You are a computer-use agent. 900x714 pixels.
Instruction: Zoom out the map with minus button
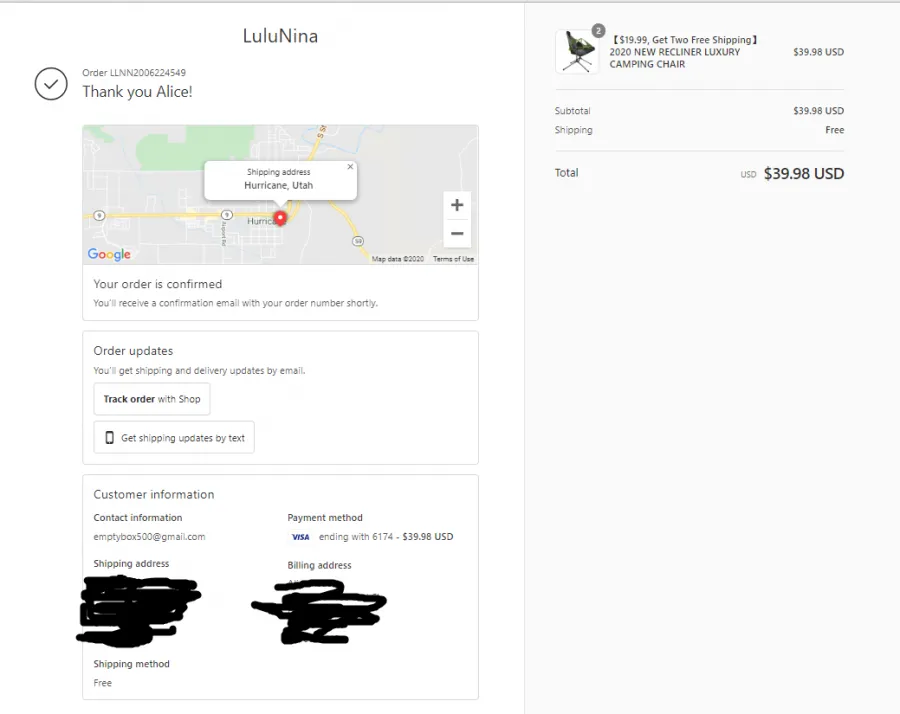point(457,234)
